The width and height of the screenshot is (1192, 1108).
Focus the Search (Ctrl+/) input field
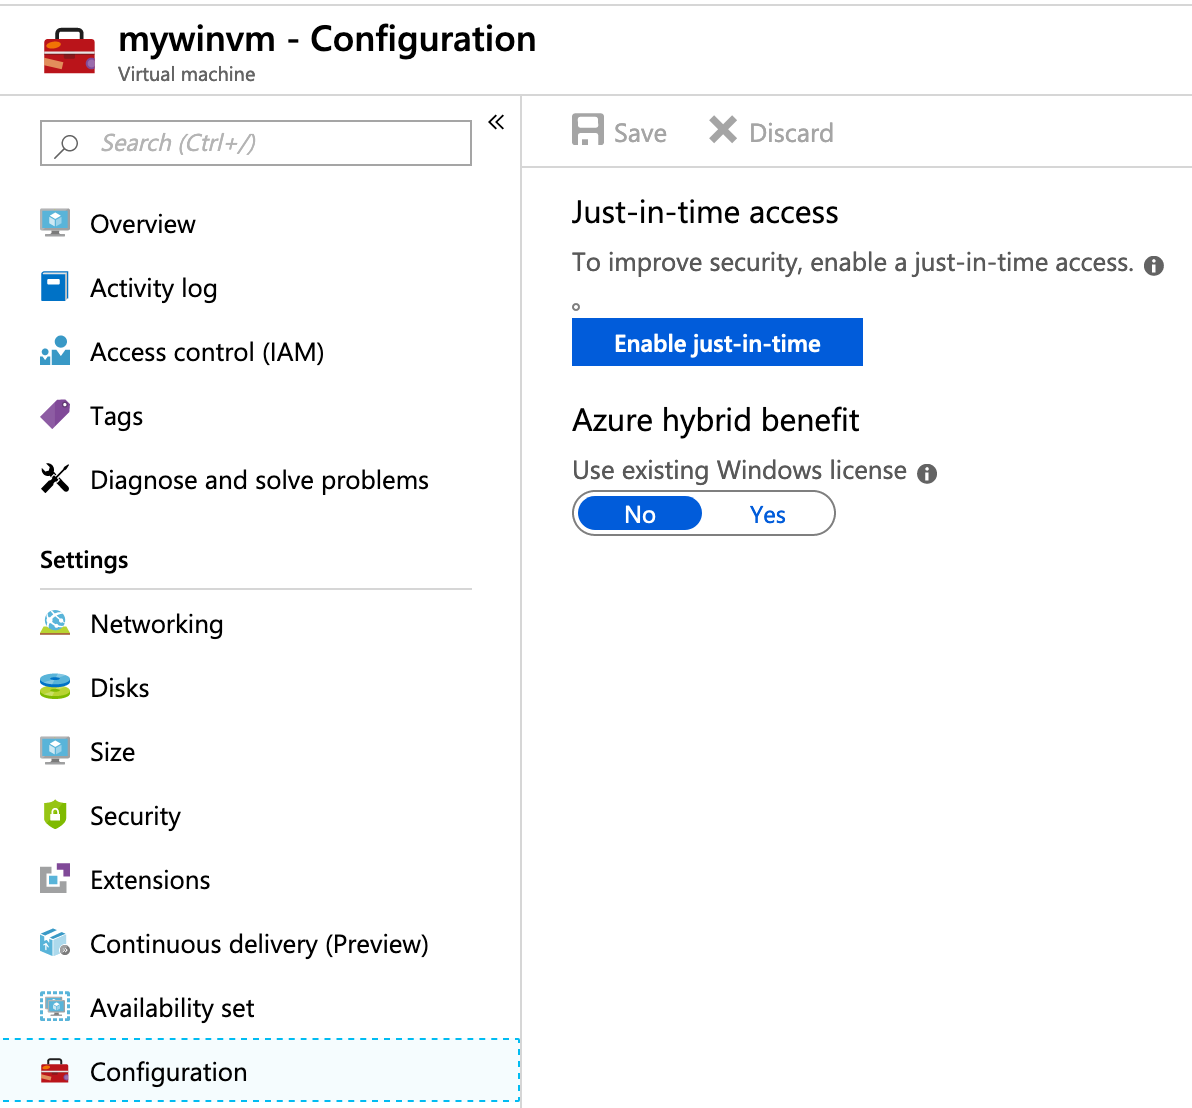(255, 143)
